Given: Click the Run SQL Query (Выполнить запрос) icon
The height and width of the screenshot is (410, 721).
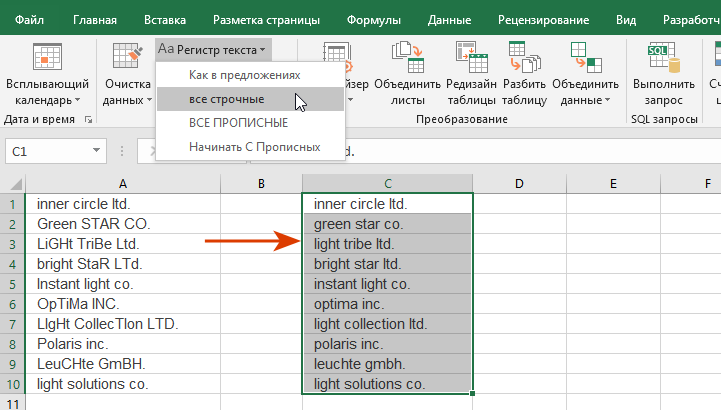Looking at the screenshot, I should (x=664, y=57).
